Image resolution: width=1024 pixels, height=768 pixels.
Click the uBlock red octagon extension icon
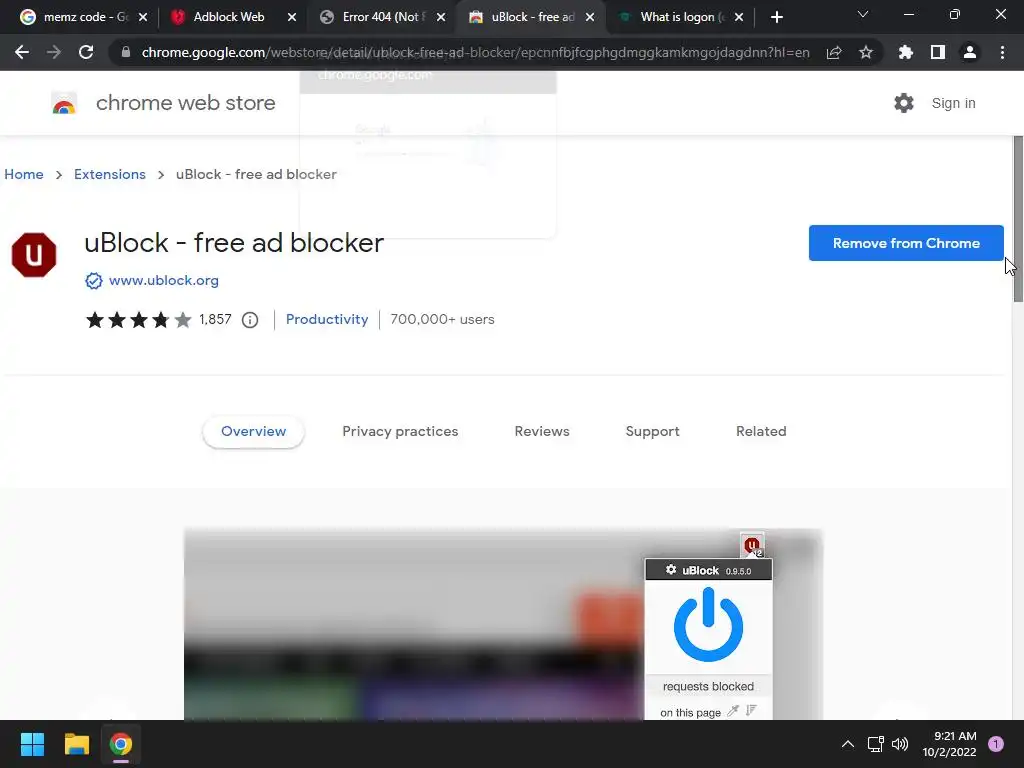coord(34,255)
